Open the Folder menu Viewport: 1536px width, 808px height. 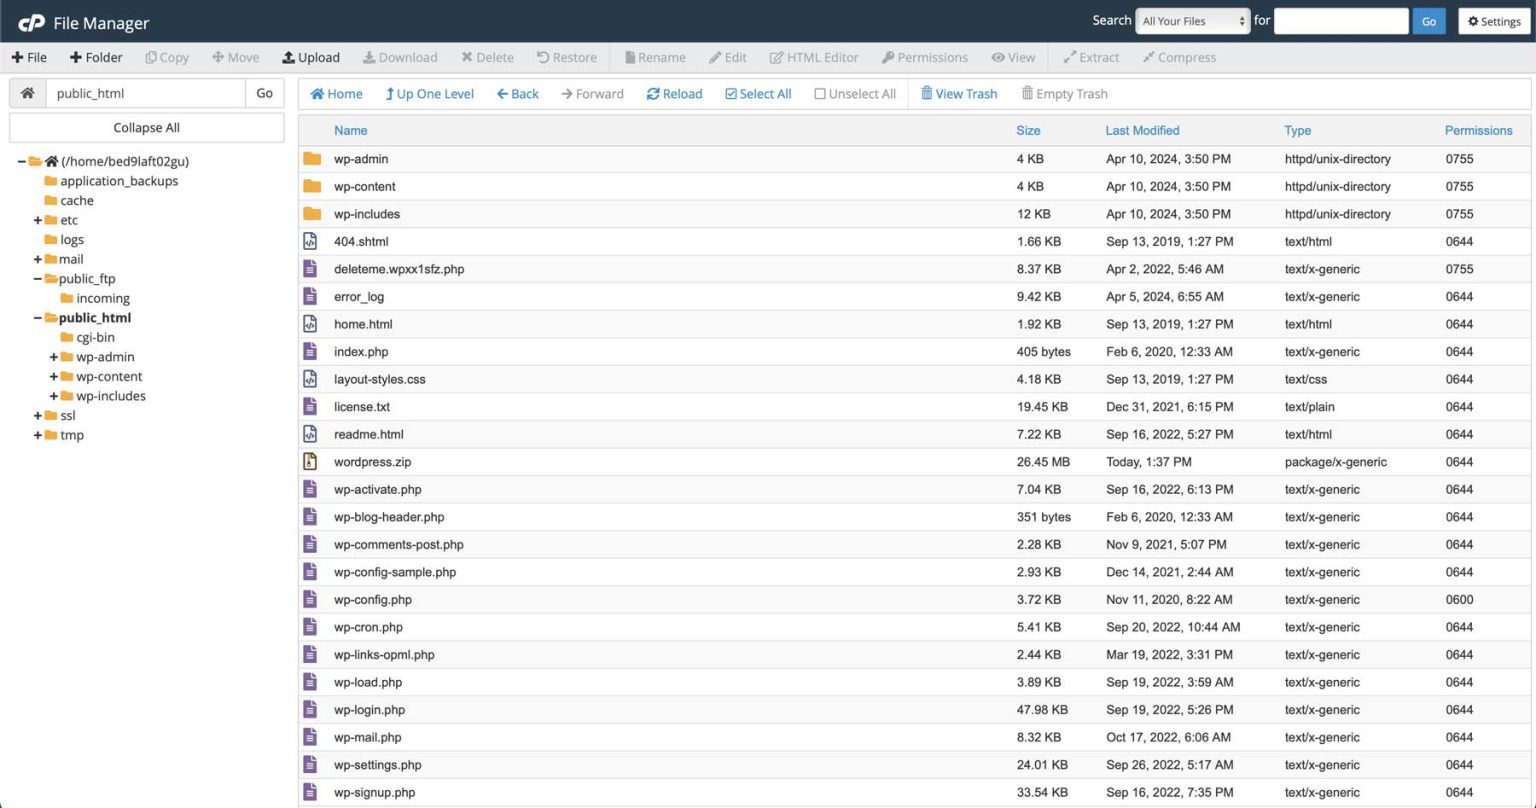coord(95,57)
